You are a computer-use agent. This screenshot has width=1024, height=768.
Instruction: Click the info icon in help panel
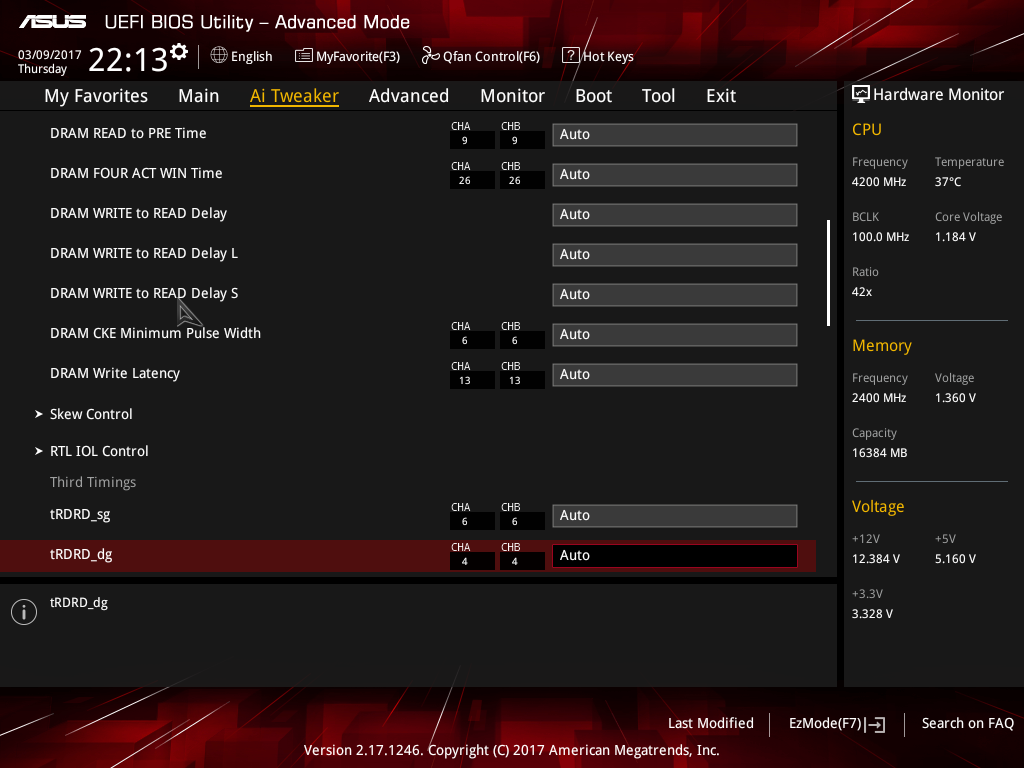(x=24, y=612)
